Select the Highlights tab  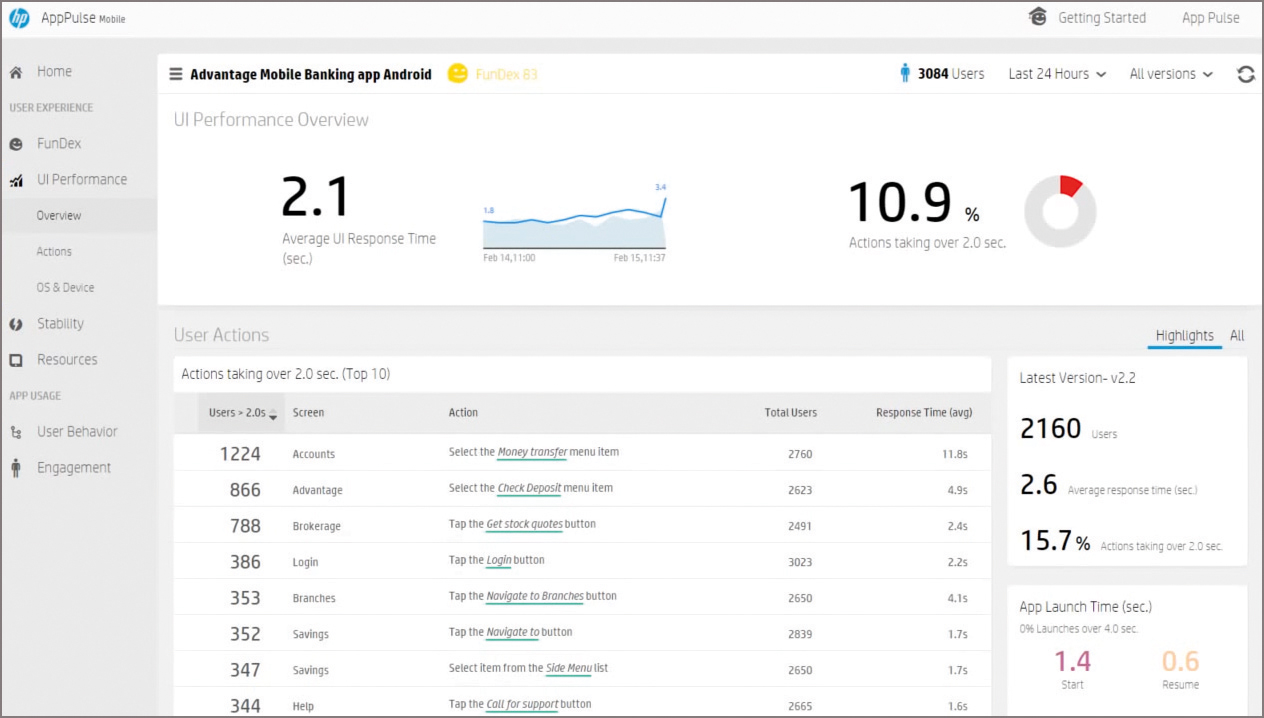1184,336
